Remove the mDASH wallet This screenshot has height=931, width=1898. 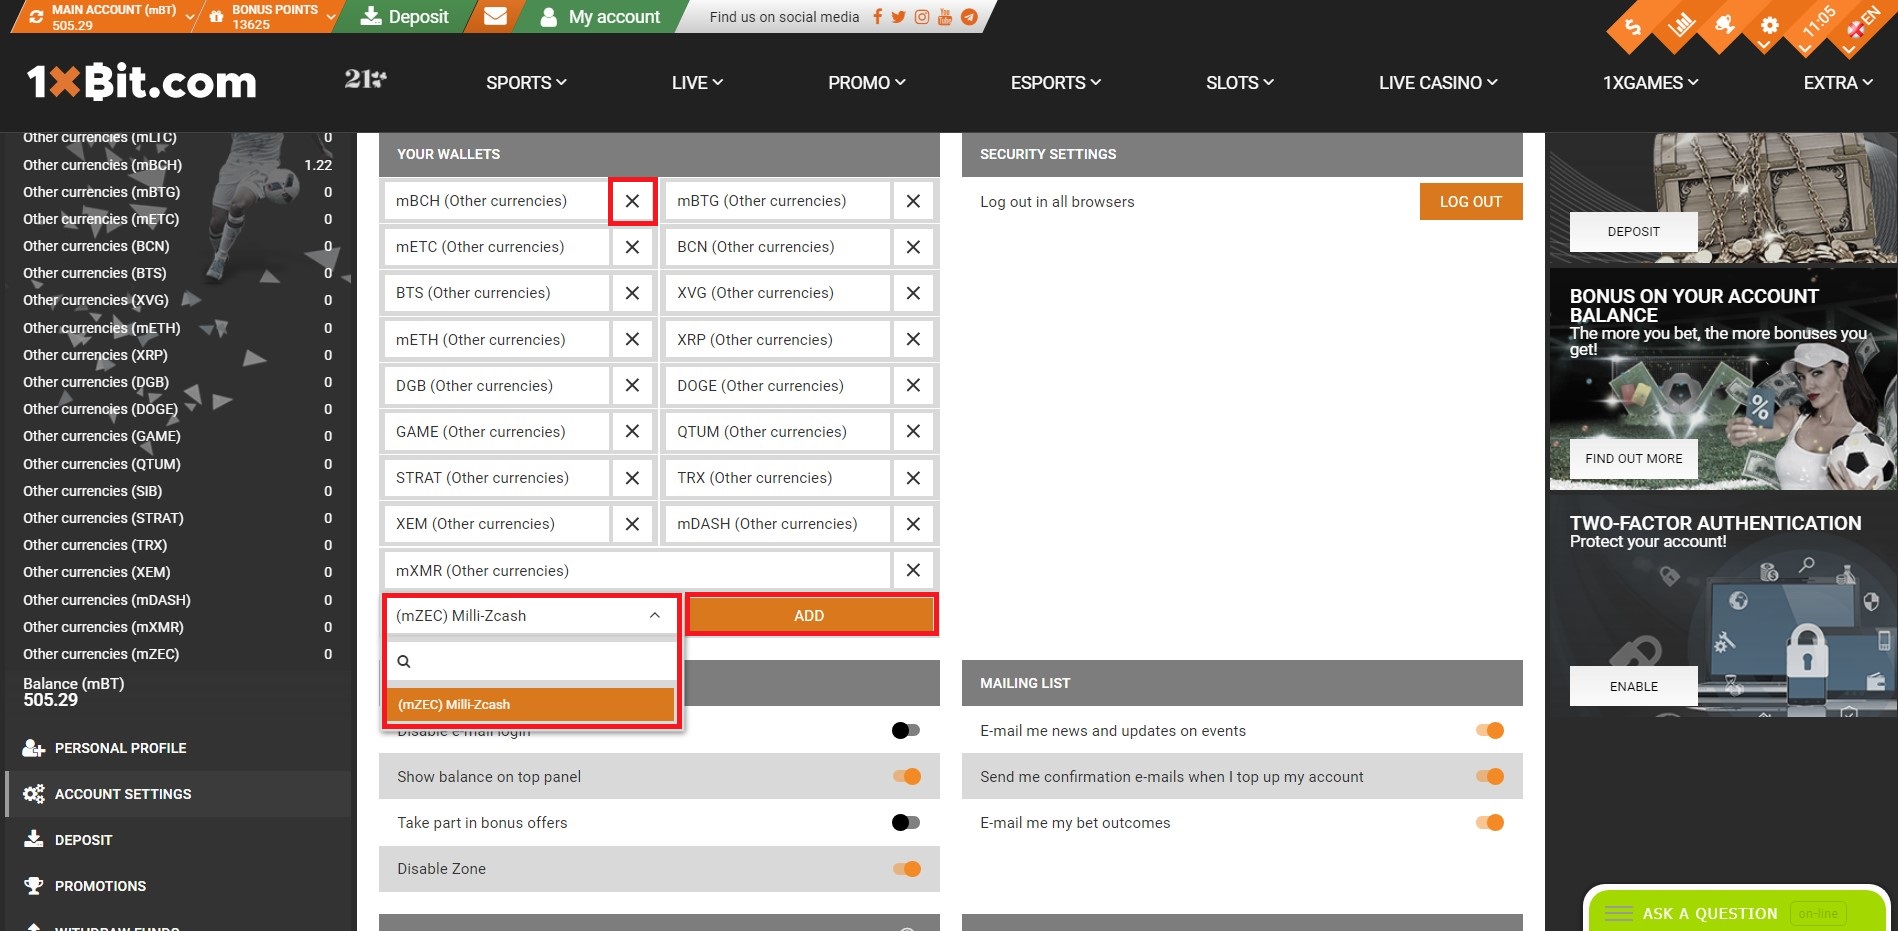[x=913, y=524]
